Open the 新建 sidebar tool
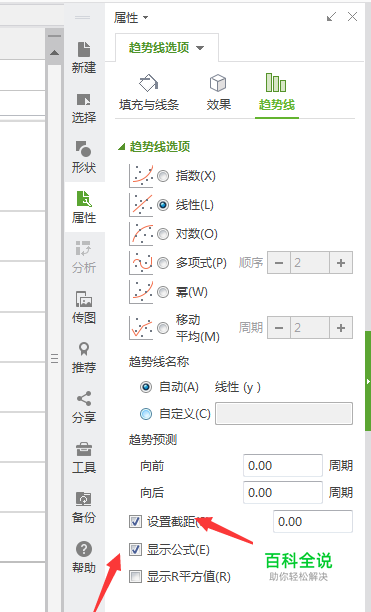371x612 pixels. [x=84, y=58]
